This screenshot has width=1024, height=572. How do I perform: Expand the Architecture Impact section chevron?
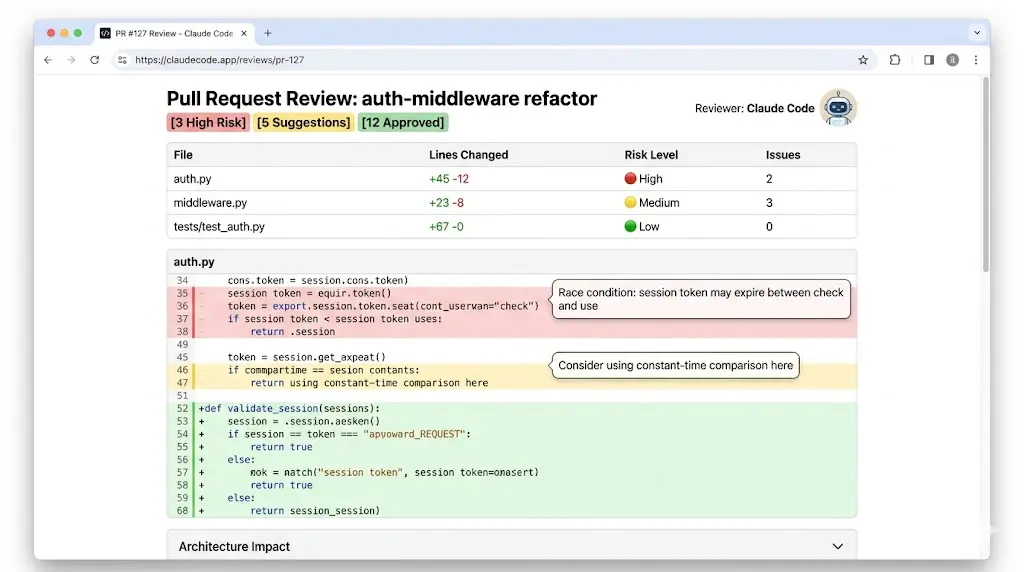point(837,547)
